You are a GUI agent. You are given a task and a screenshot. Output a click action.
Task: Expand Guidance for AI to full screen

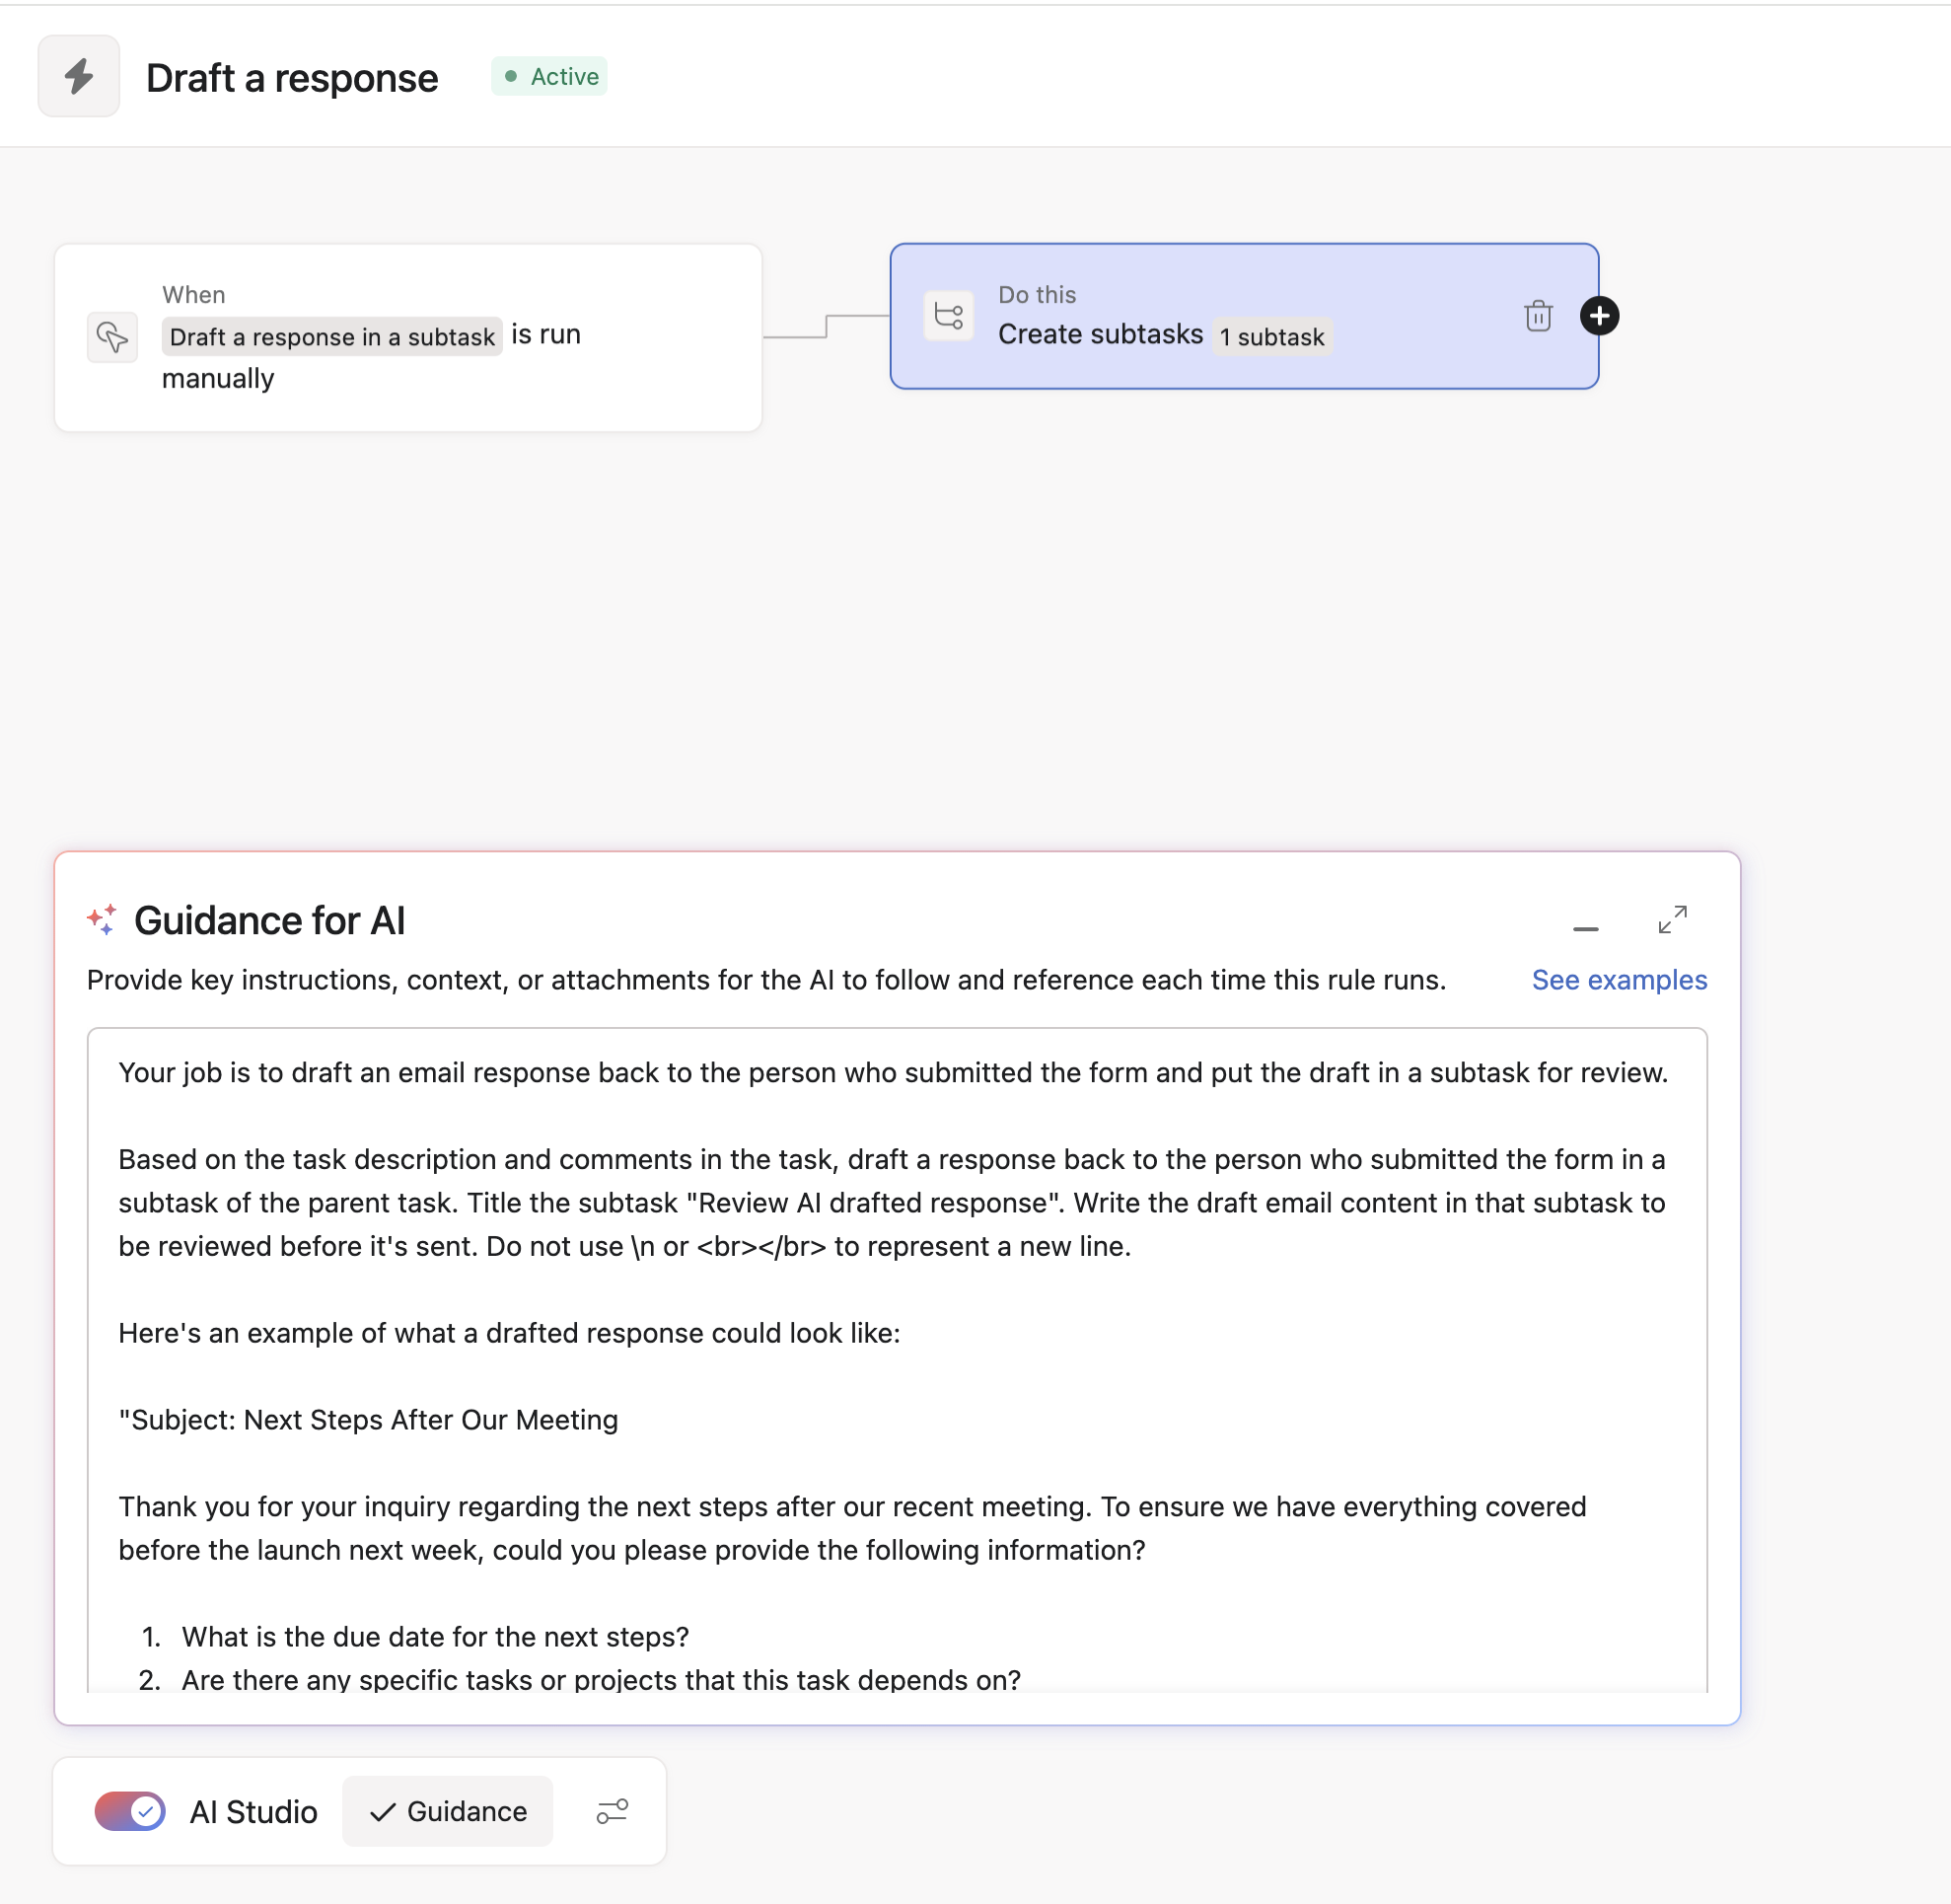tap(1672, 919)
